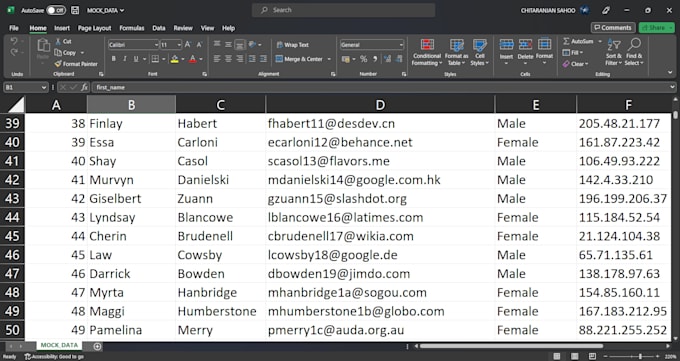Image resolution: width=680 pixels, height=361 pixels.
Task: Toggle AutoSave switch
Action: 56,10
